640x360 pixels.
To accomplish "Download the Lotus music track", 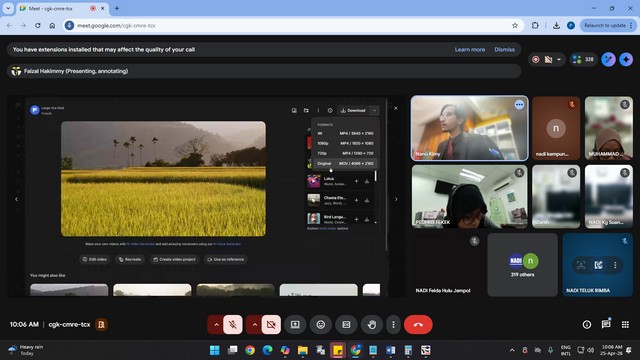I will [x=367, y=181].
